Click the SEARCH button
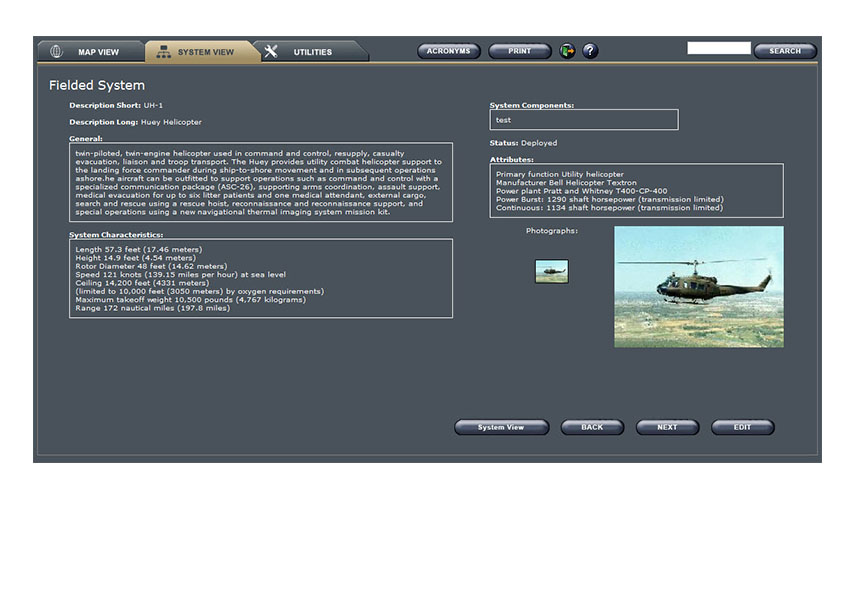This screenshot has height=600, width=855. [785, 51]
